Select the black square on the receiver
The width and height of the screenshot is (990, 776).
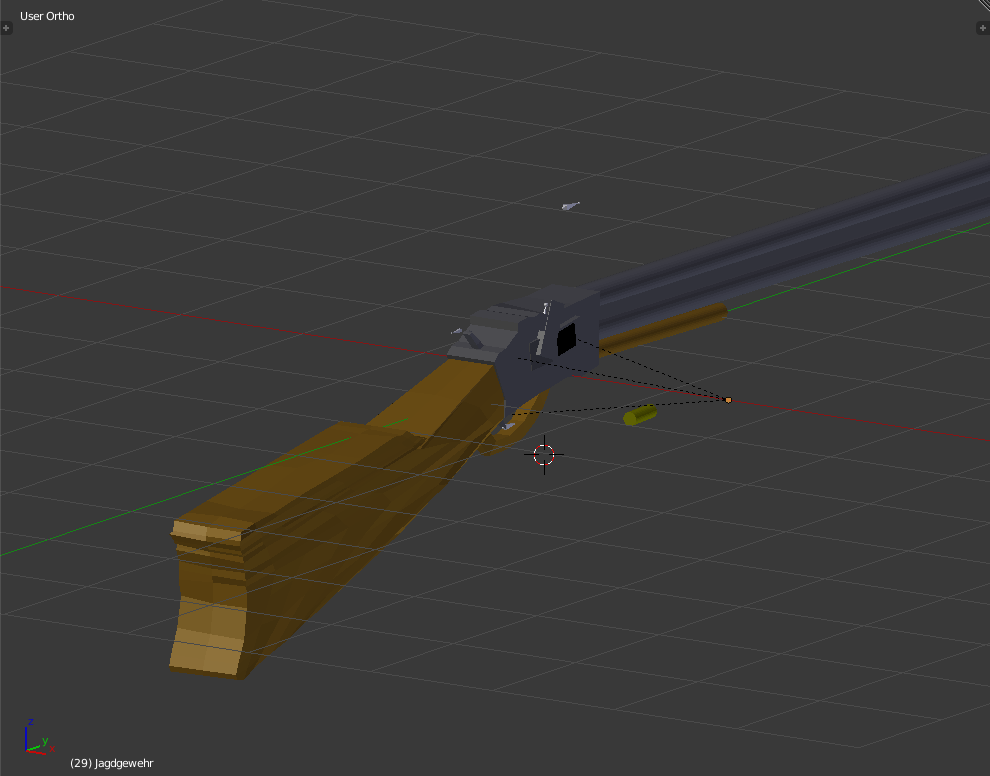566,338
